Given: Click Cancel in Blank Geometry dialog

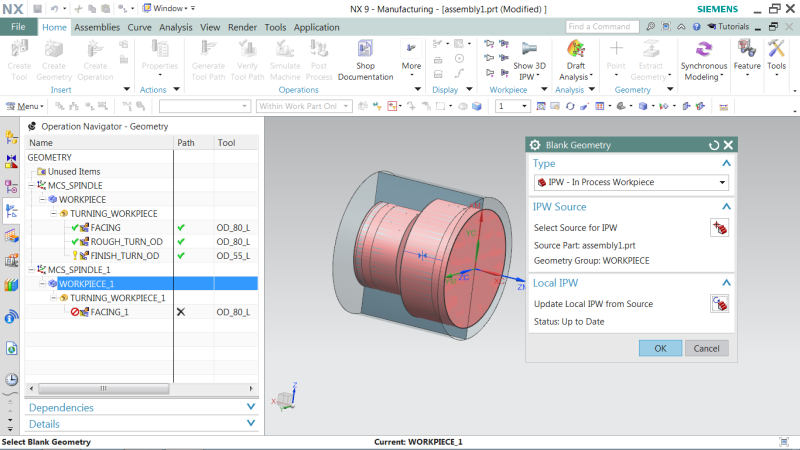Looking at the screenshot, I should (x=706, y=348).
